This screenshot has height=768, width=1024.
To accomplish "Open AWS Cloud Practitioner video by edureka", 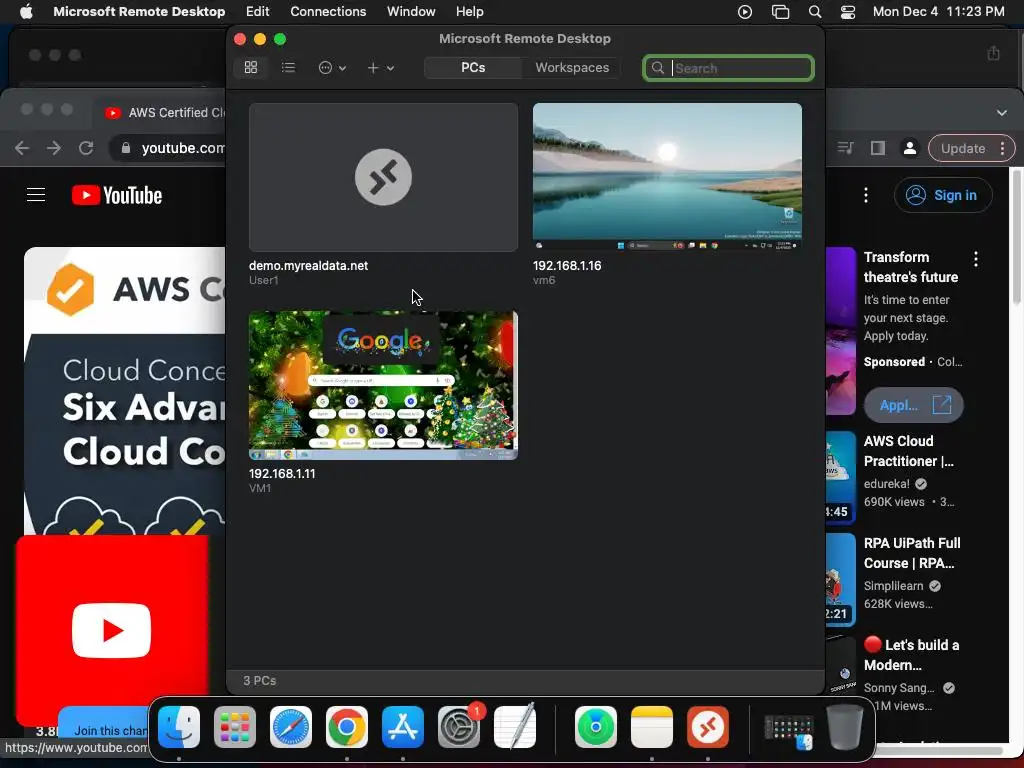I will coord(908,451).
